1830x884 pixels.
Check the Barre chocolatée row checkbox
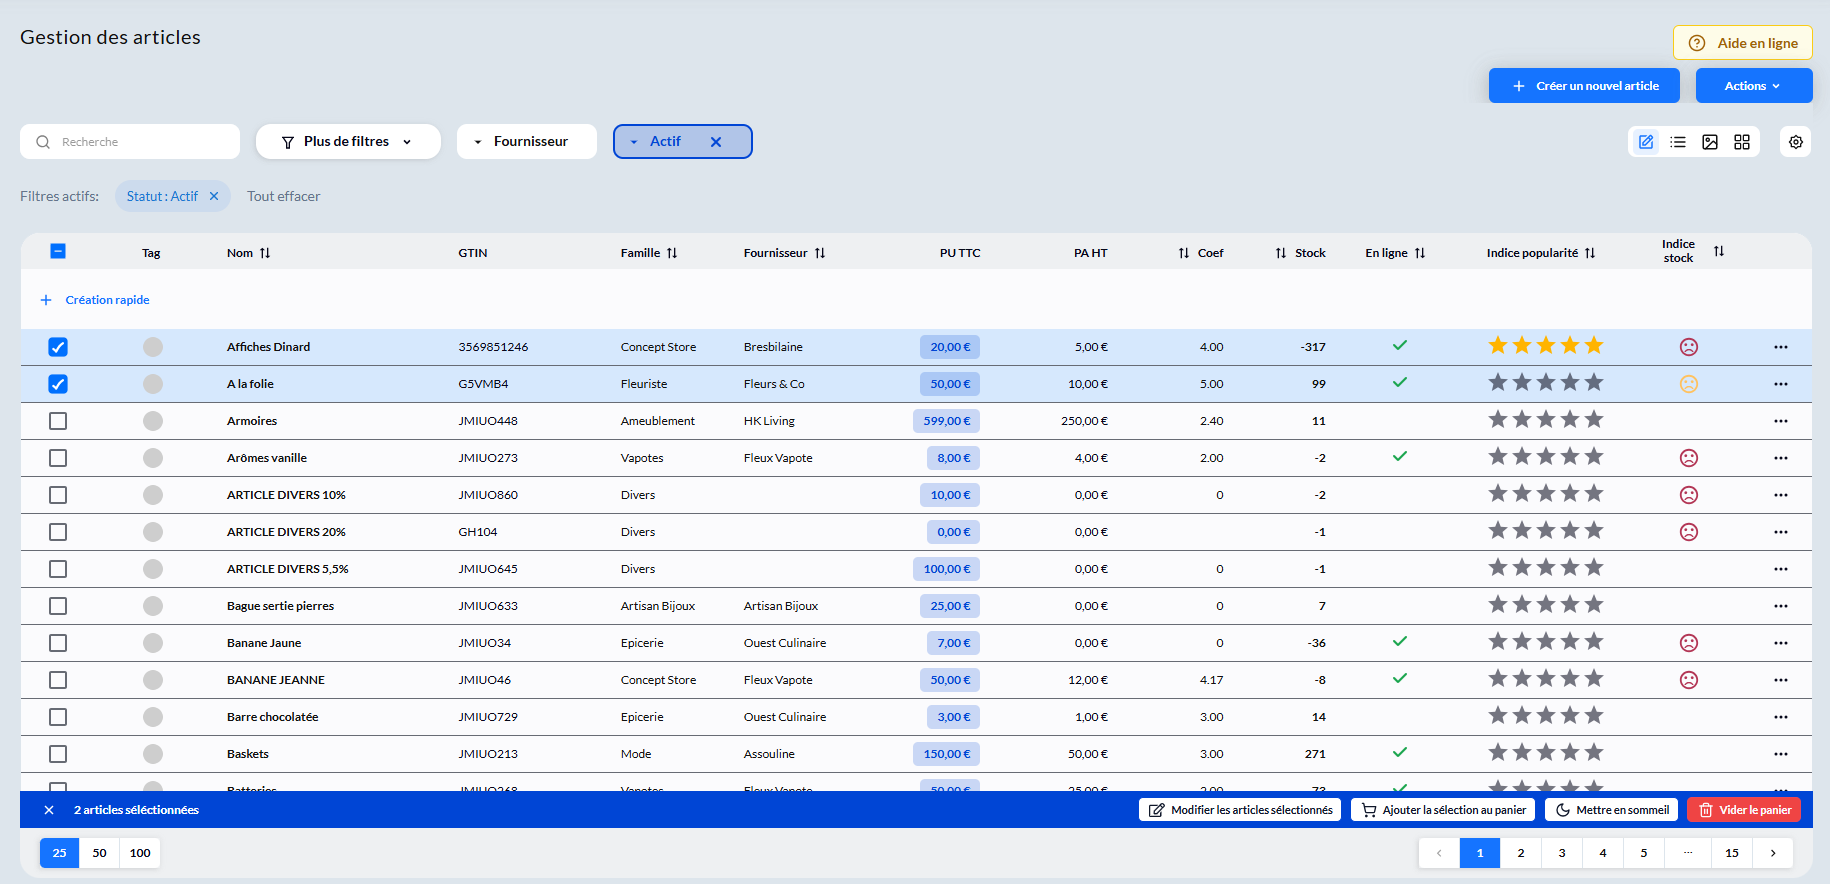click(58, 717)
